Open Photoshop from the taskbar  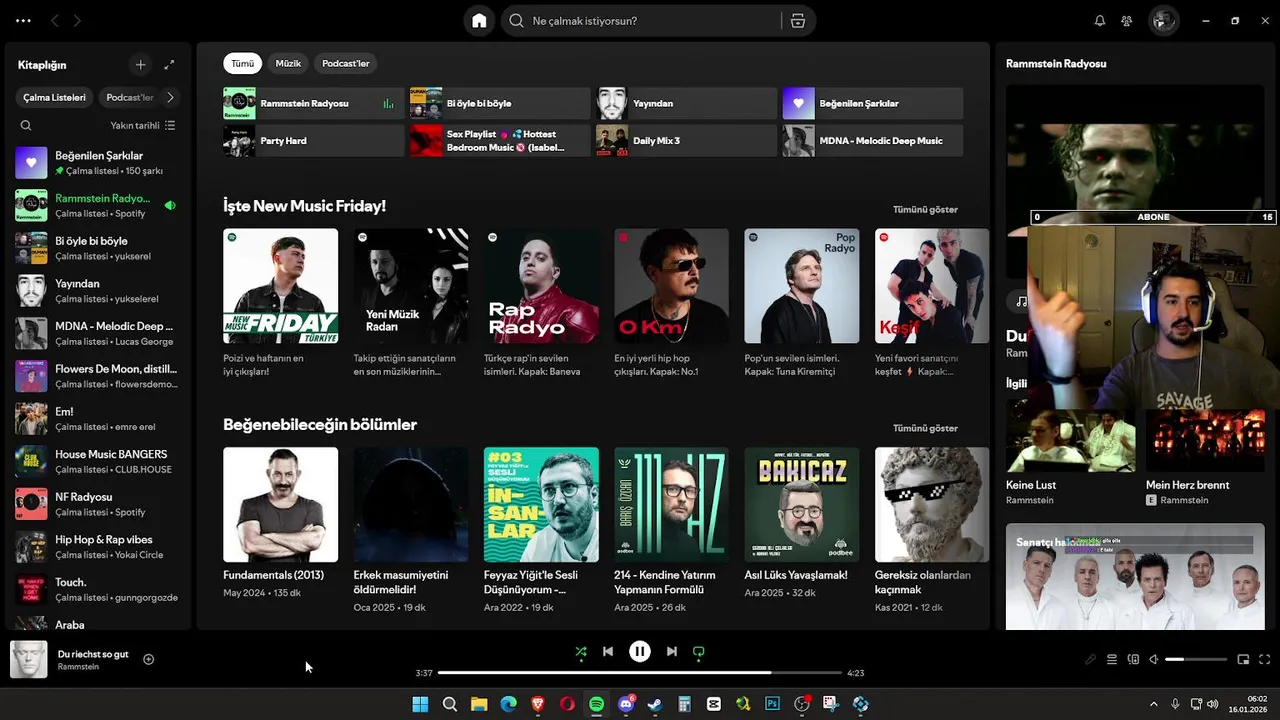coord(772,704)
